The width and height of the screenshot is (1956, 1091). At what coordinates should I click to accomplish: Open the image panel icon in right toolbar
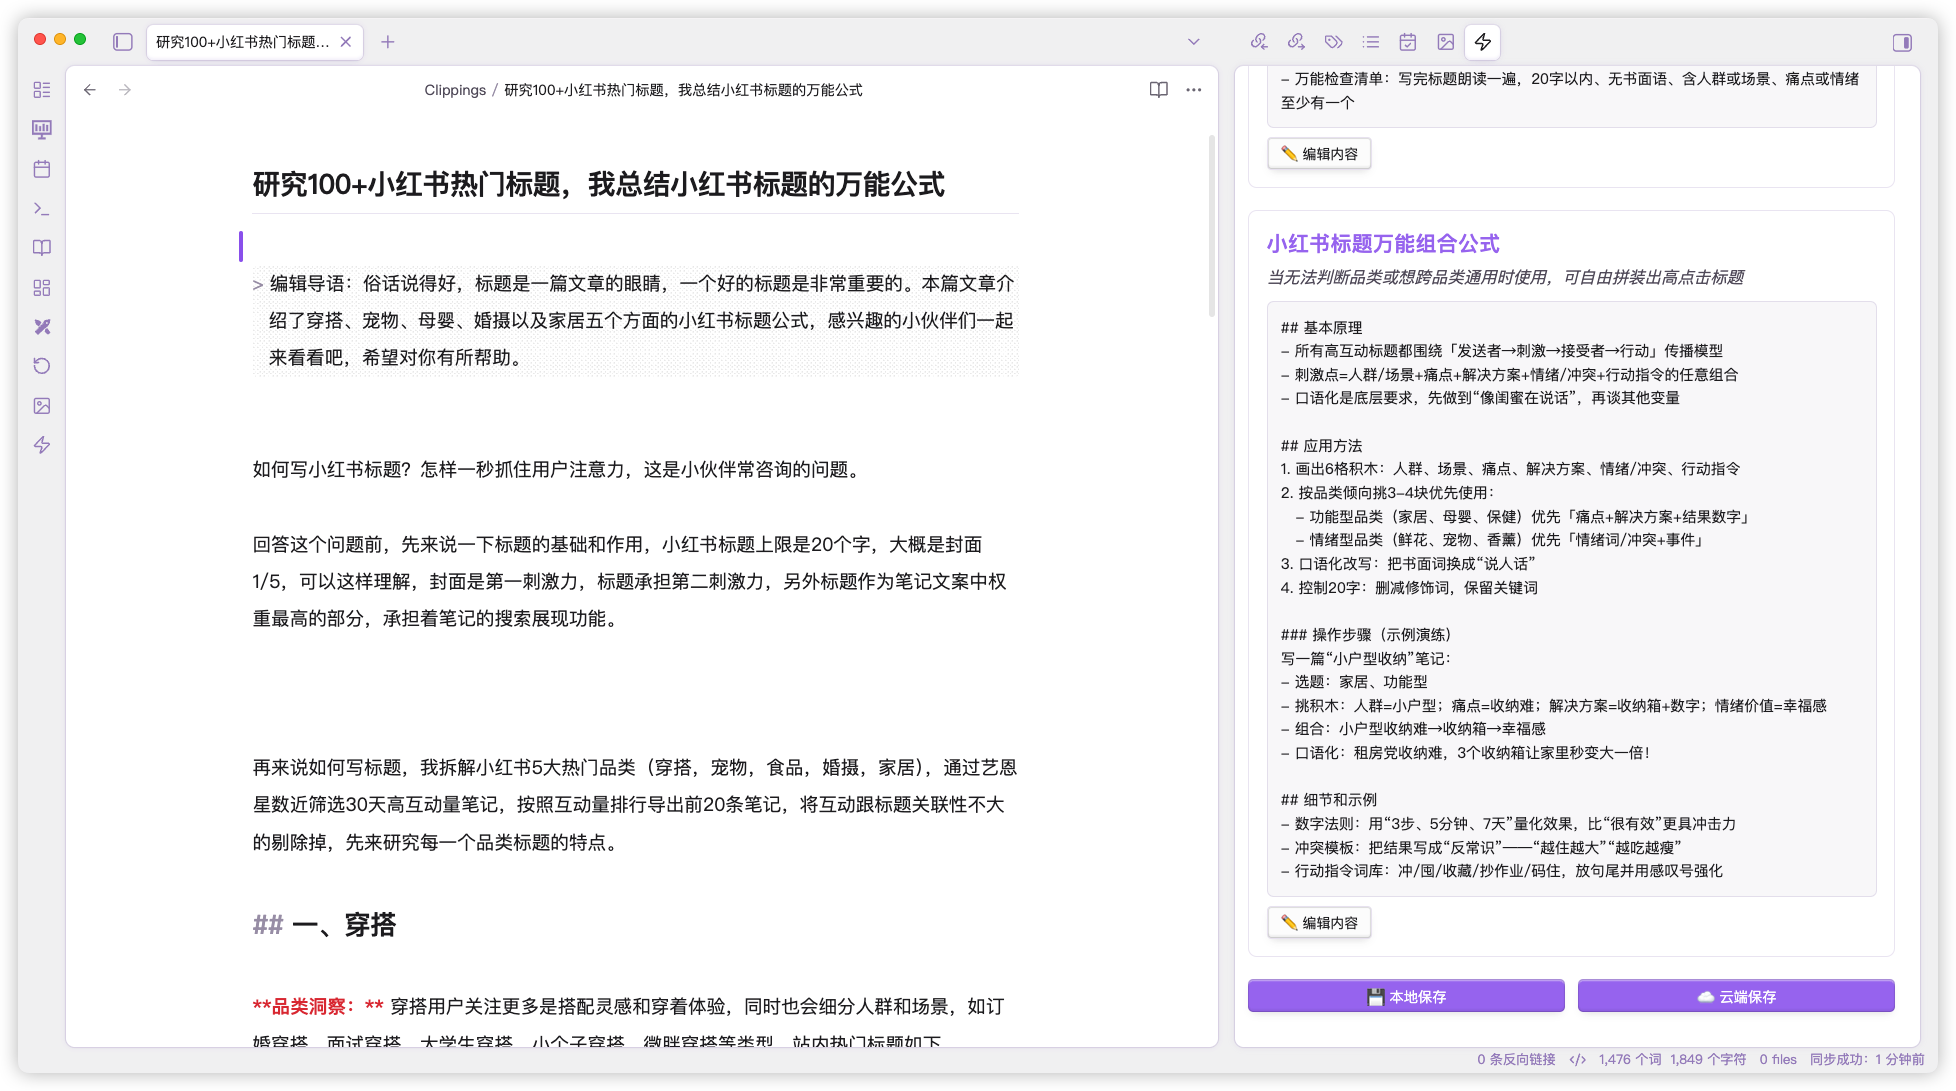(x=1446, y=42)
